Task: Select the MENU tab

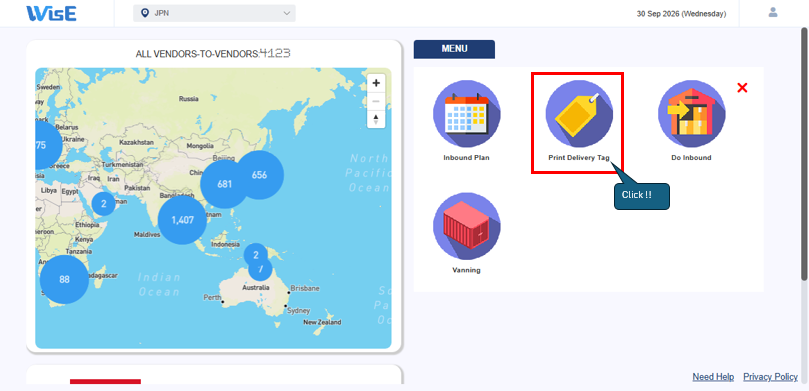Action: click(x=454, y=49)
